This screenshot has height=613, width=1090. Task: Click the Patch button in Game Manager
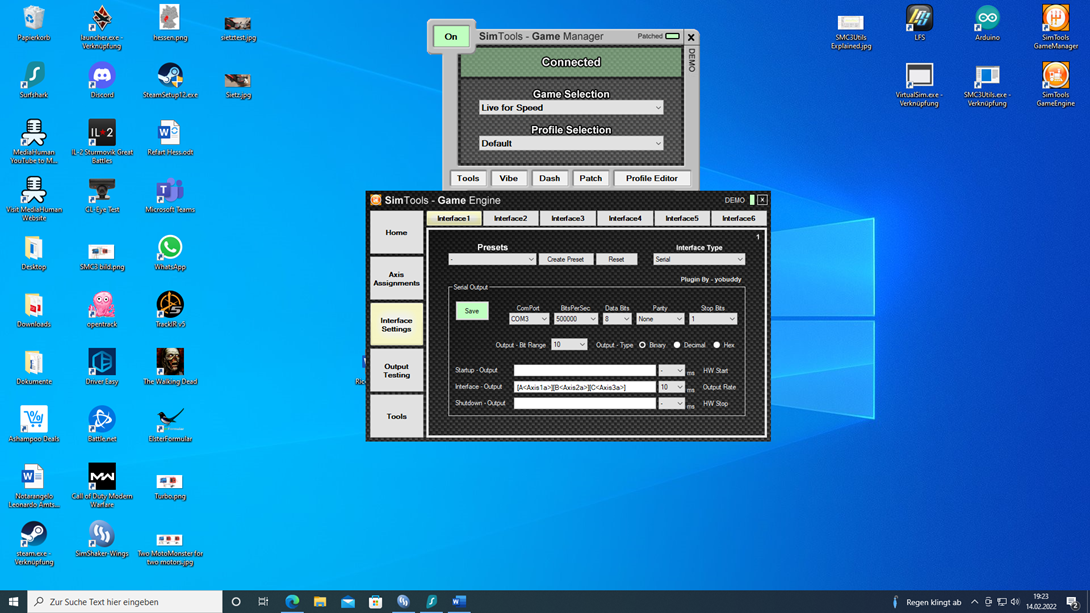coord(590,179)
